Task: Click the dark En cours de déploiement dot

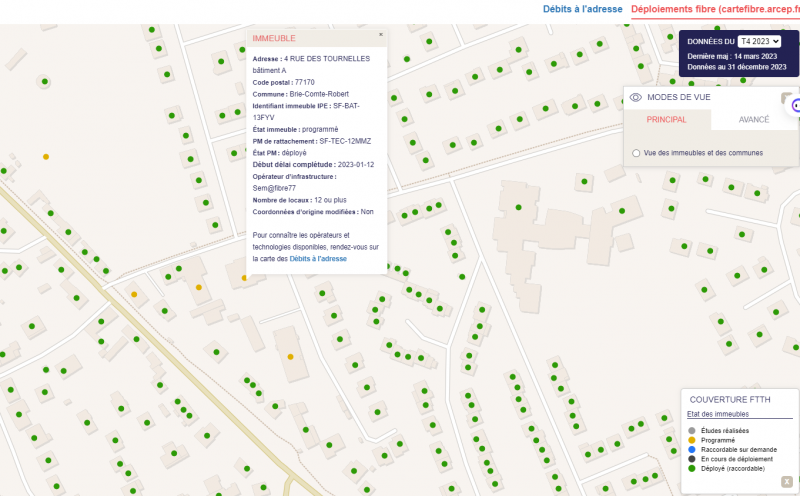Action: click(691, 459)
